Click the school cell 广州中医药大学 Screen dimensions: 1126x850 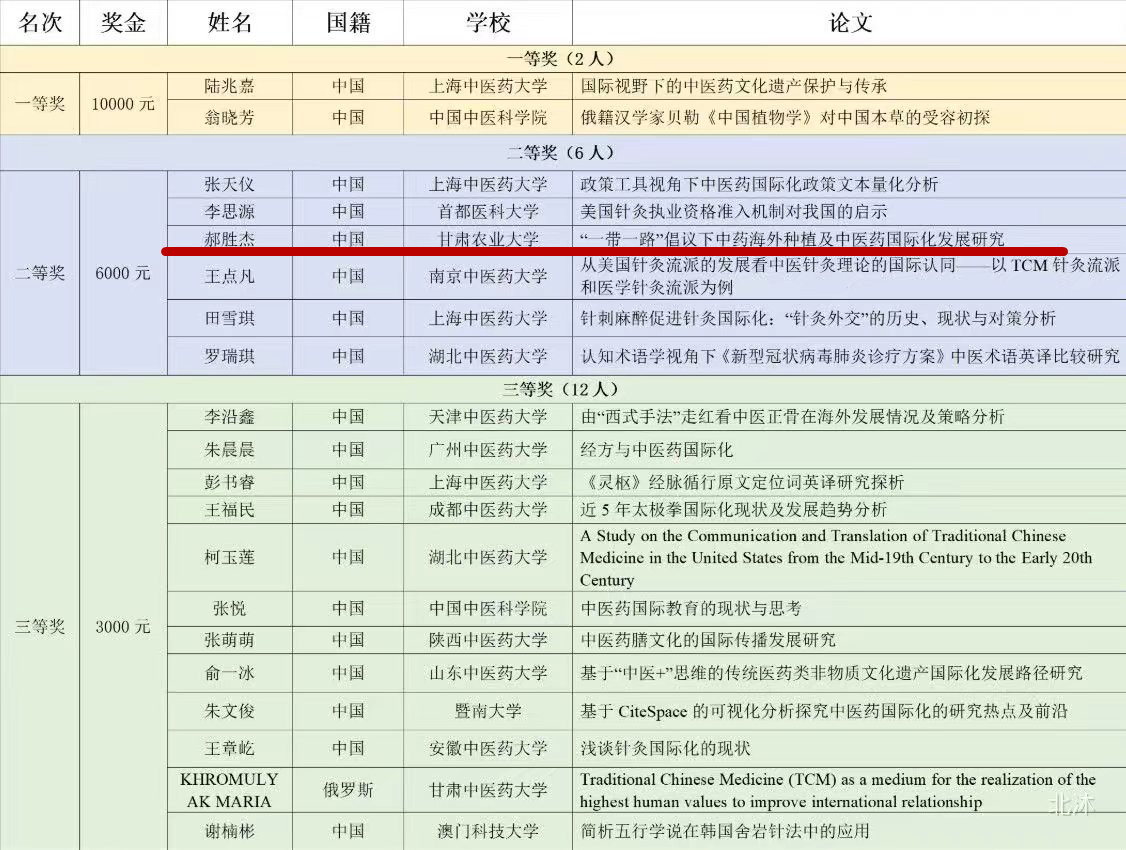coord(488,450)
